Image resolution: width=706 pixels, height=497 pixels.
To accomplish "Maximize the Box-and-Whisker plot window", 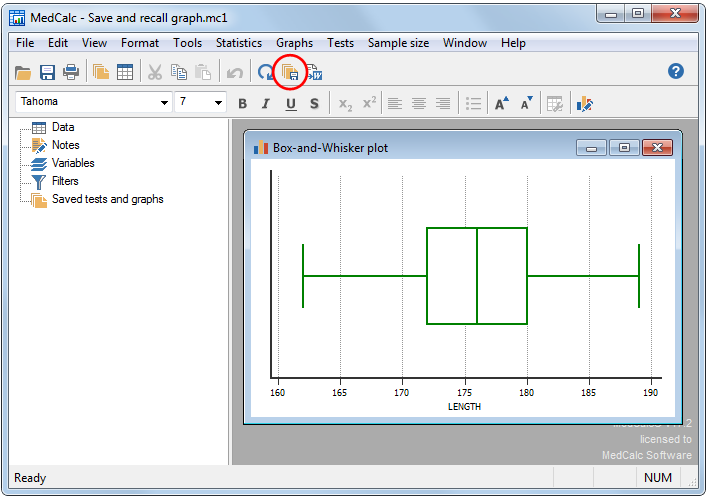I will pos(625,148).
